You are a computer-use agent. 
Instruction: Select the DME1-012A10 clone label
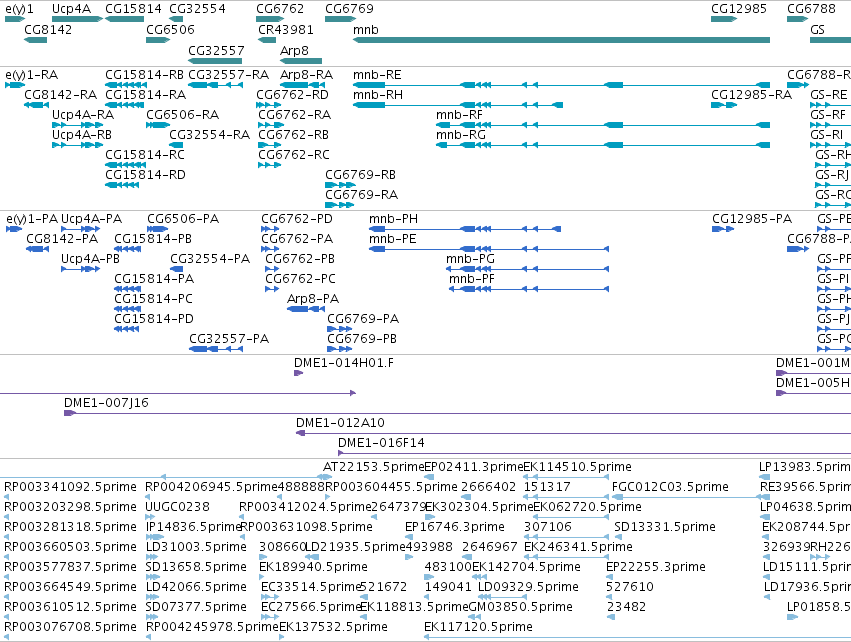coord(340,423)
